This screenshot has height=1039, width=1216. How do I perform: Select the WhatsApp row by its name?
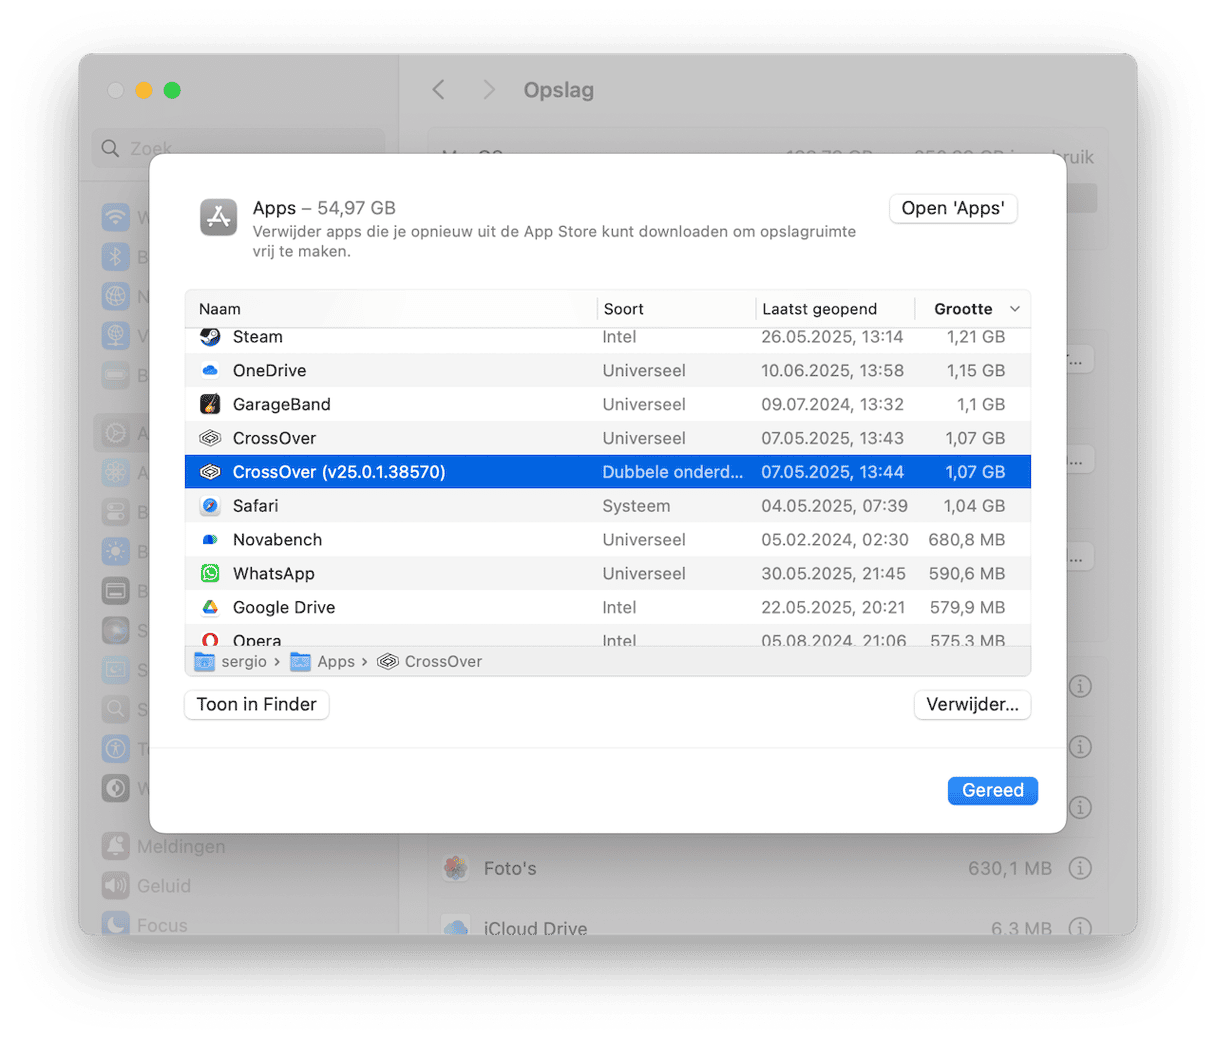click(x=274, y=574)
